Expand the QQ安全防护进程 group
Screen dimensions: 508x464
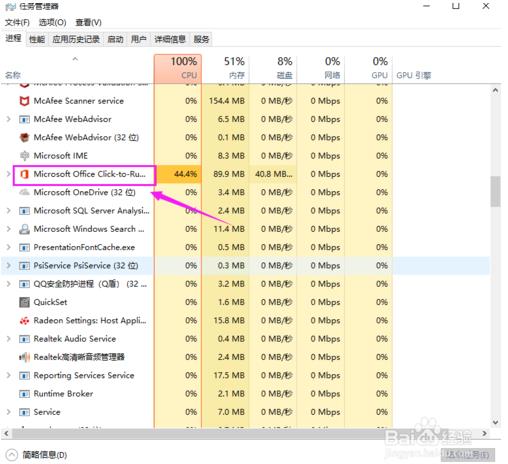click(9, 284)
